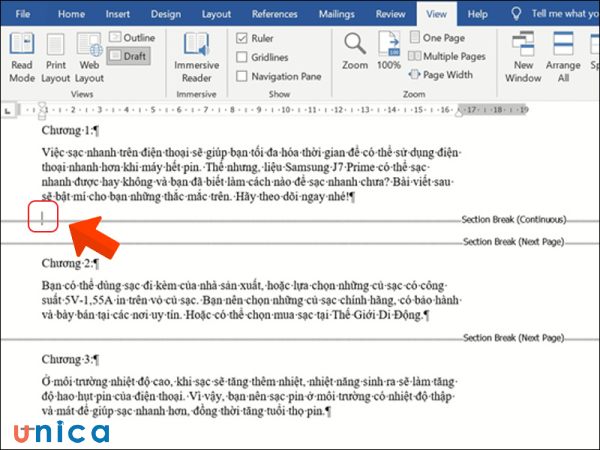Open a New Window
The height and width of the screenshot is (450, 600).
pos(523,56)
